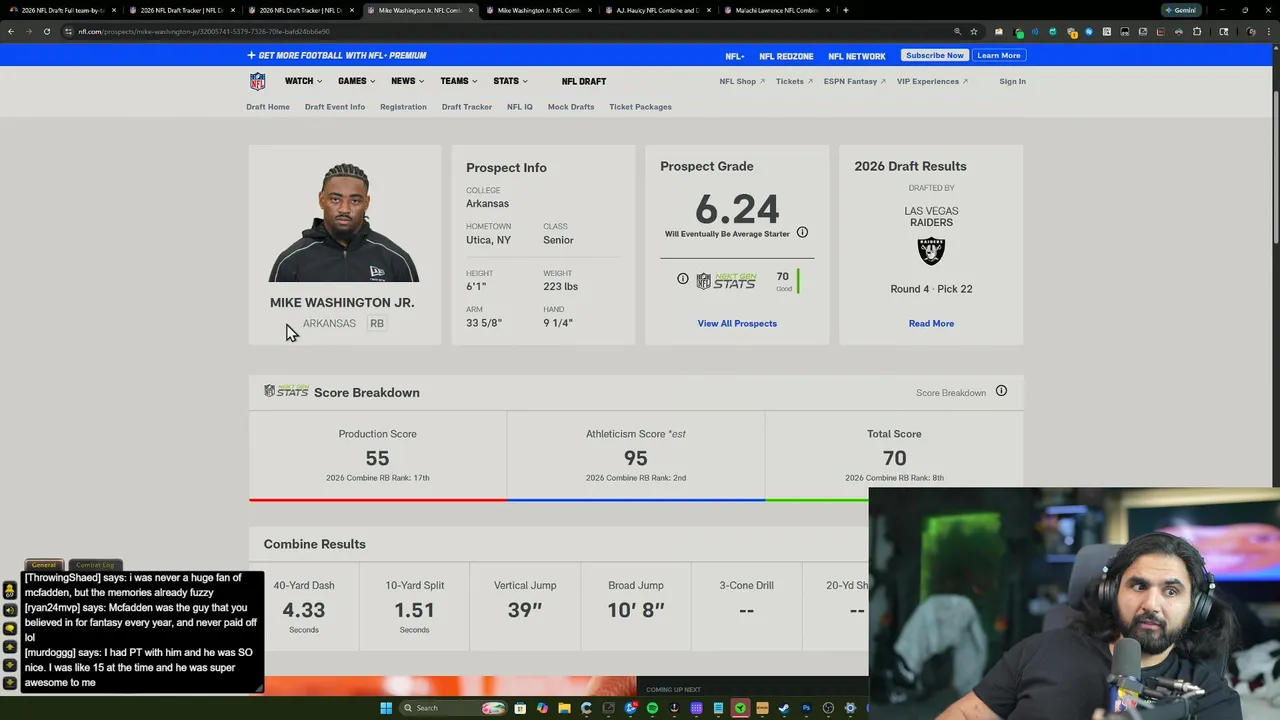Screen dimensions: 1280x720
Task: Click Athleticism Score 95 value
Action: pos(635,458)
